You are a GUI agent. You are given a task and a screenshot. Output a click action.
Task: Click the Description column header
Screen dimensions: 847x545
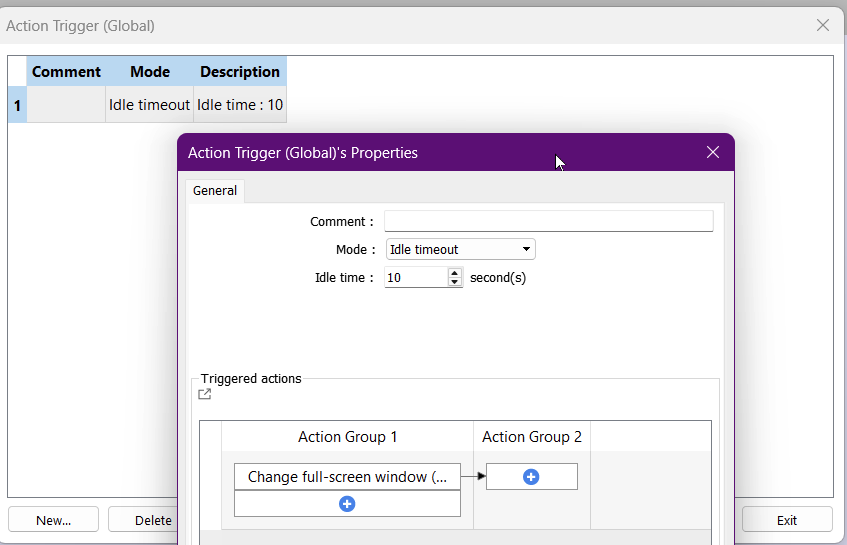point(240,72)
